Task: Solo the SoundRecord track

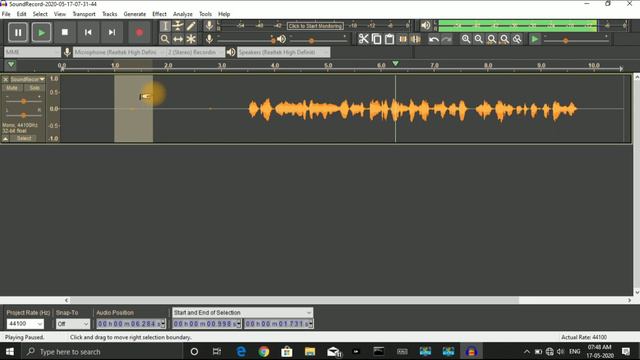Action: 34,88
